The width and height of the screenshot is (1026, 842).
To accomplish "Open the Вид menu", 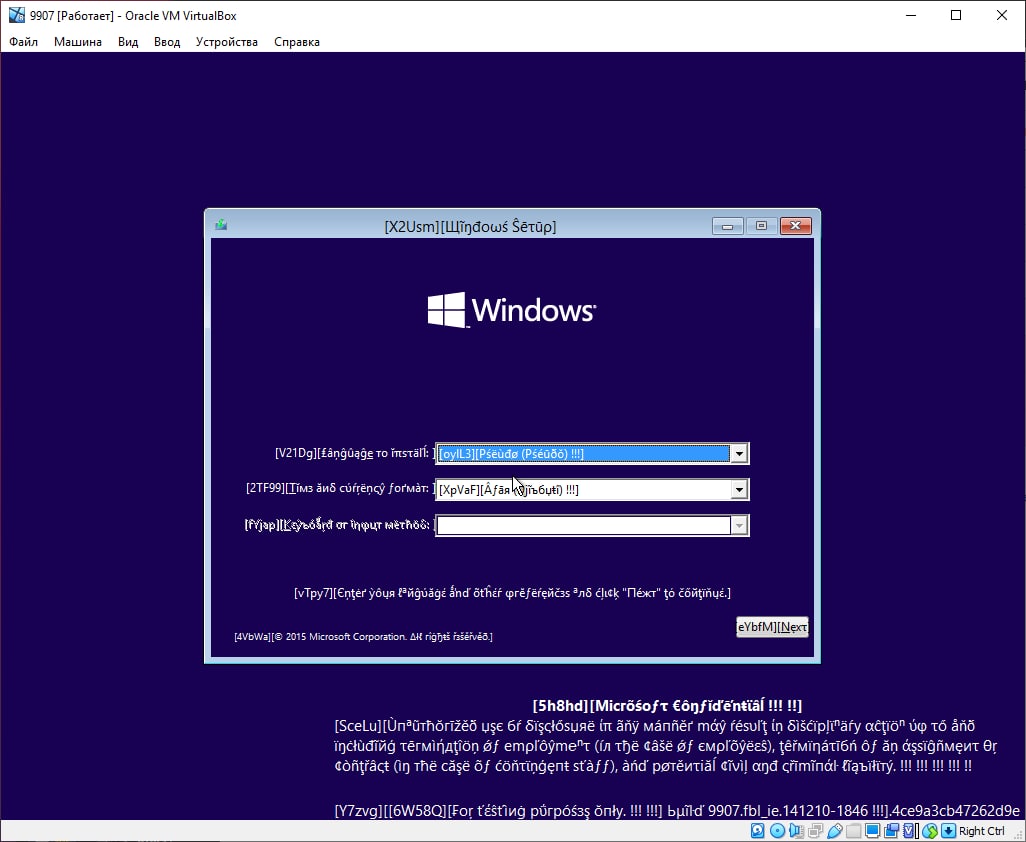I will click(128, 42).
